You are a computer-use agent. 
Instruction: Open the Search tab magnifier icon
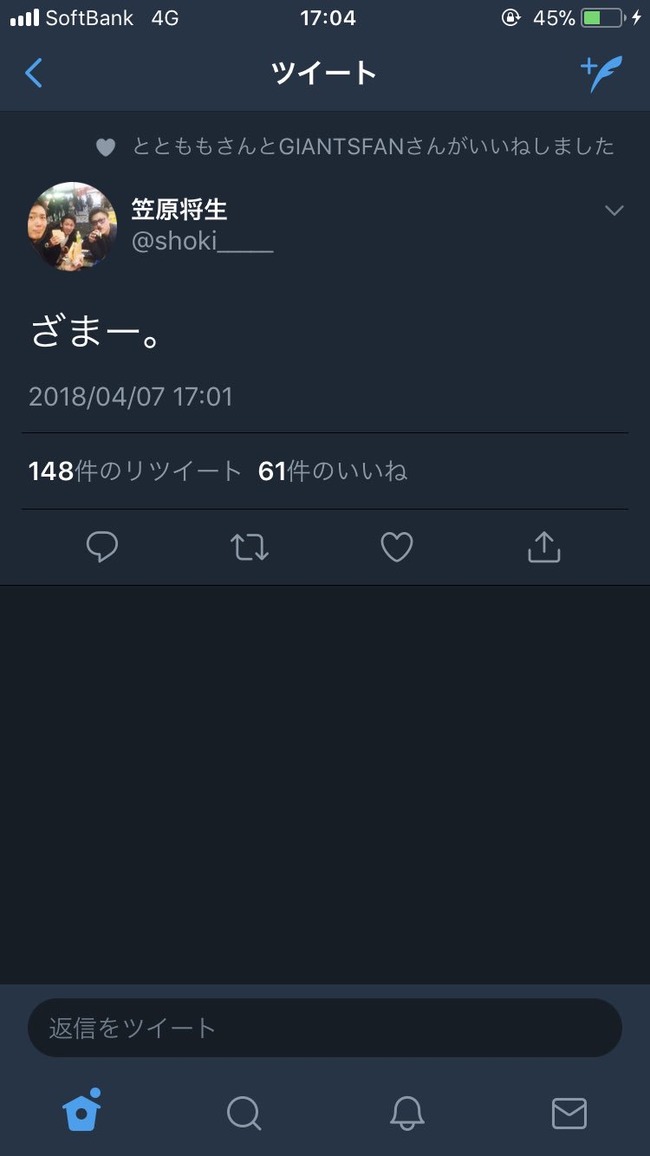[x=244, y=1113]
